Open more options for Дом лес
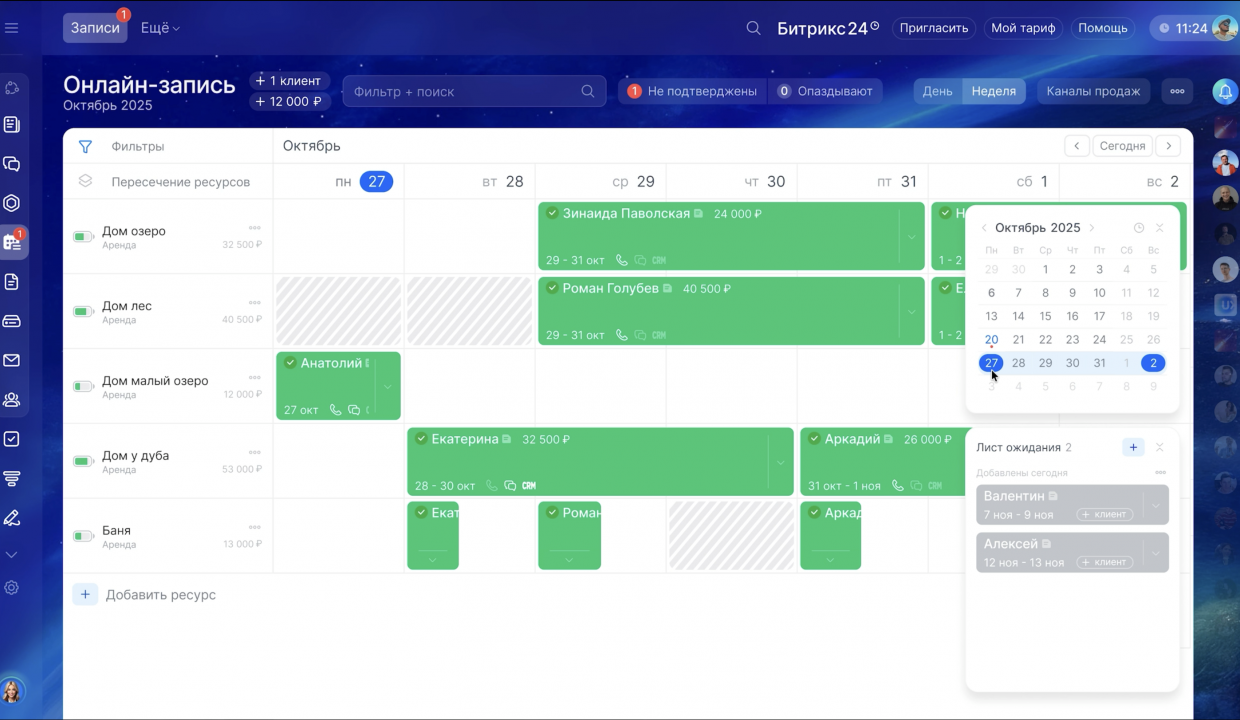Viewport: 1240px width, 720px height. click(x=255, y=303)
